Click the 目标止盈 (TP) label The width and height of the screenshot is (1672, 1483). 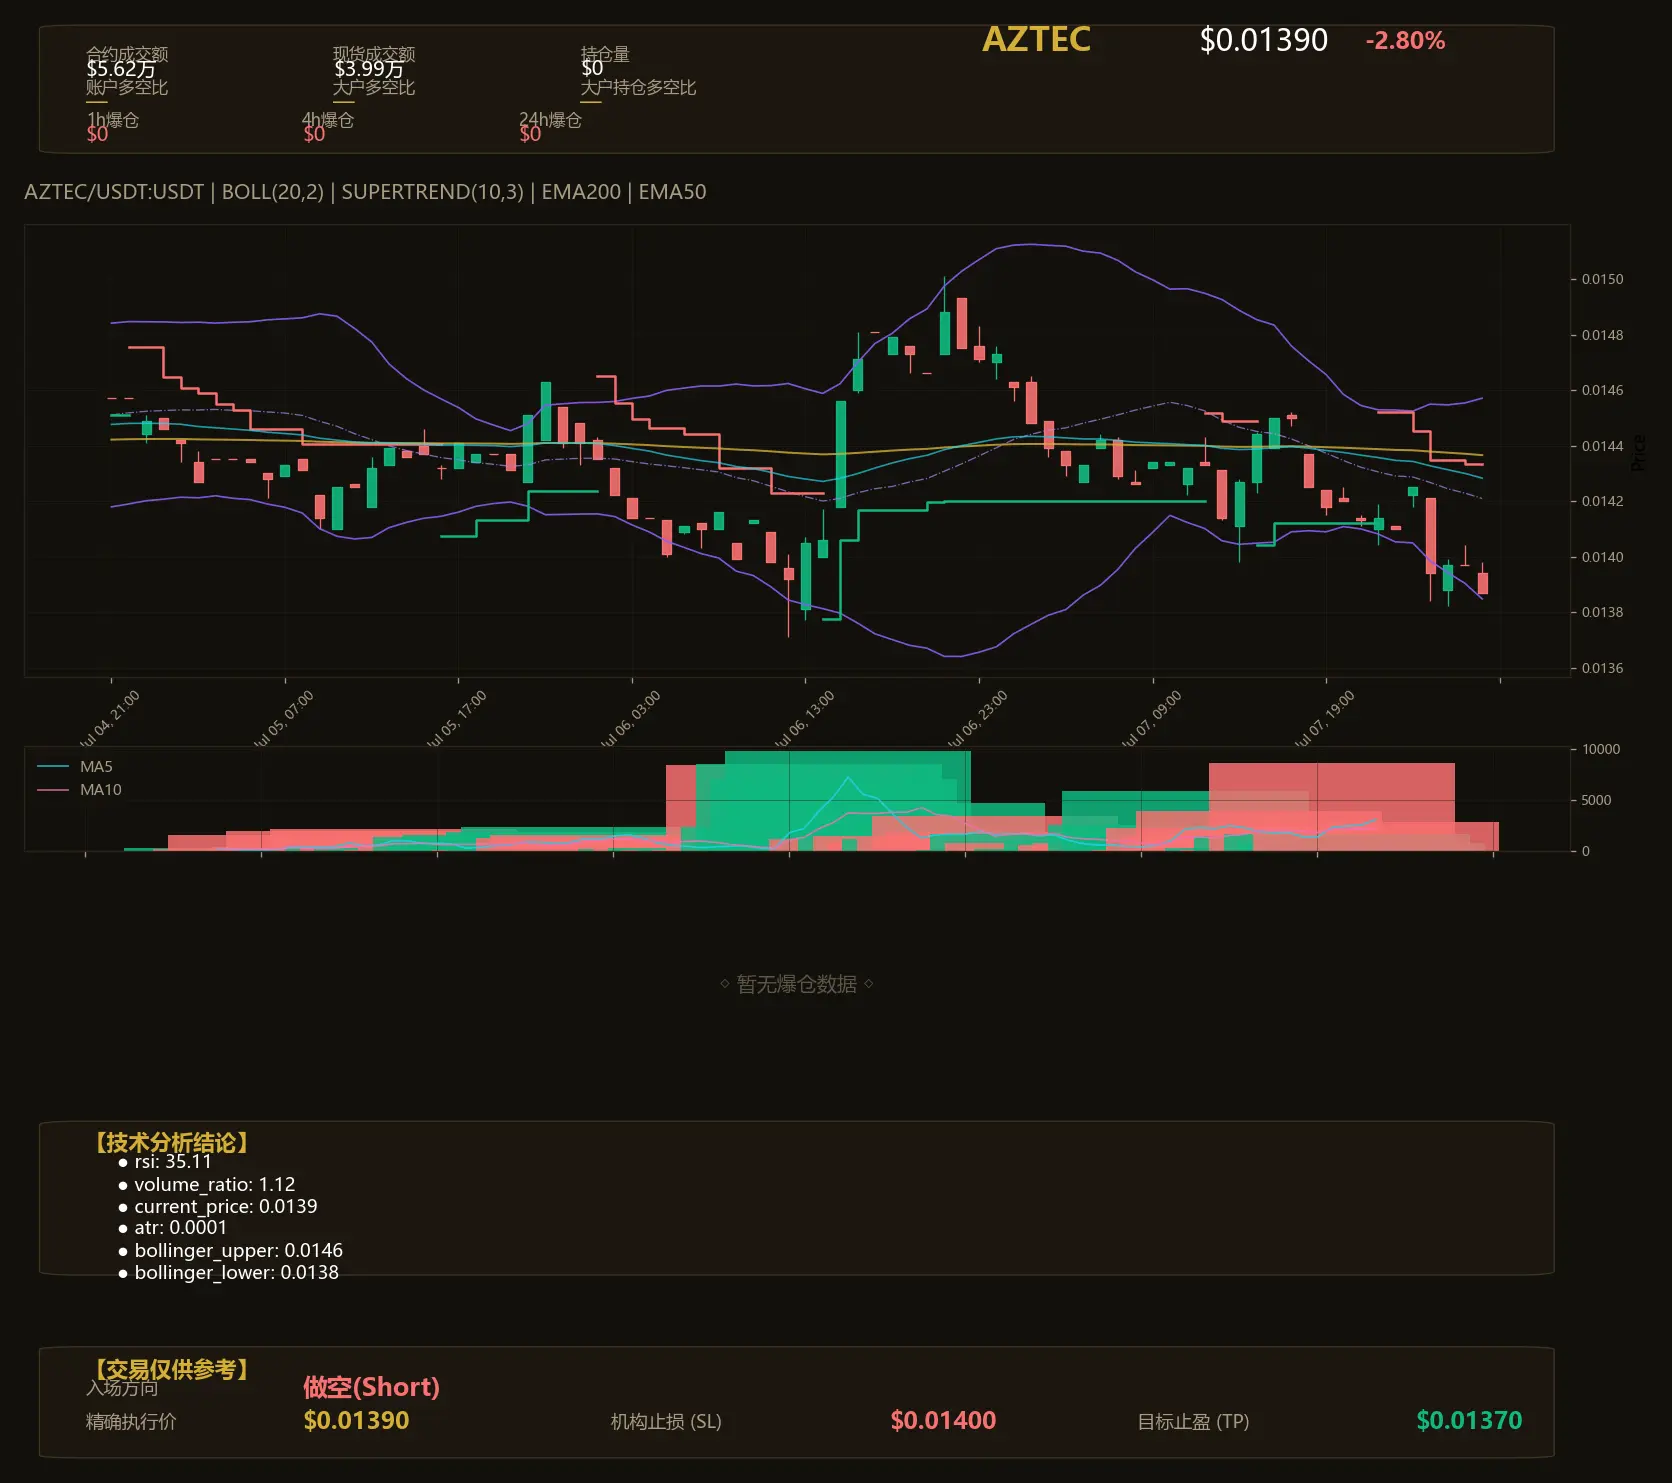coord(1193,1421)
